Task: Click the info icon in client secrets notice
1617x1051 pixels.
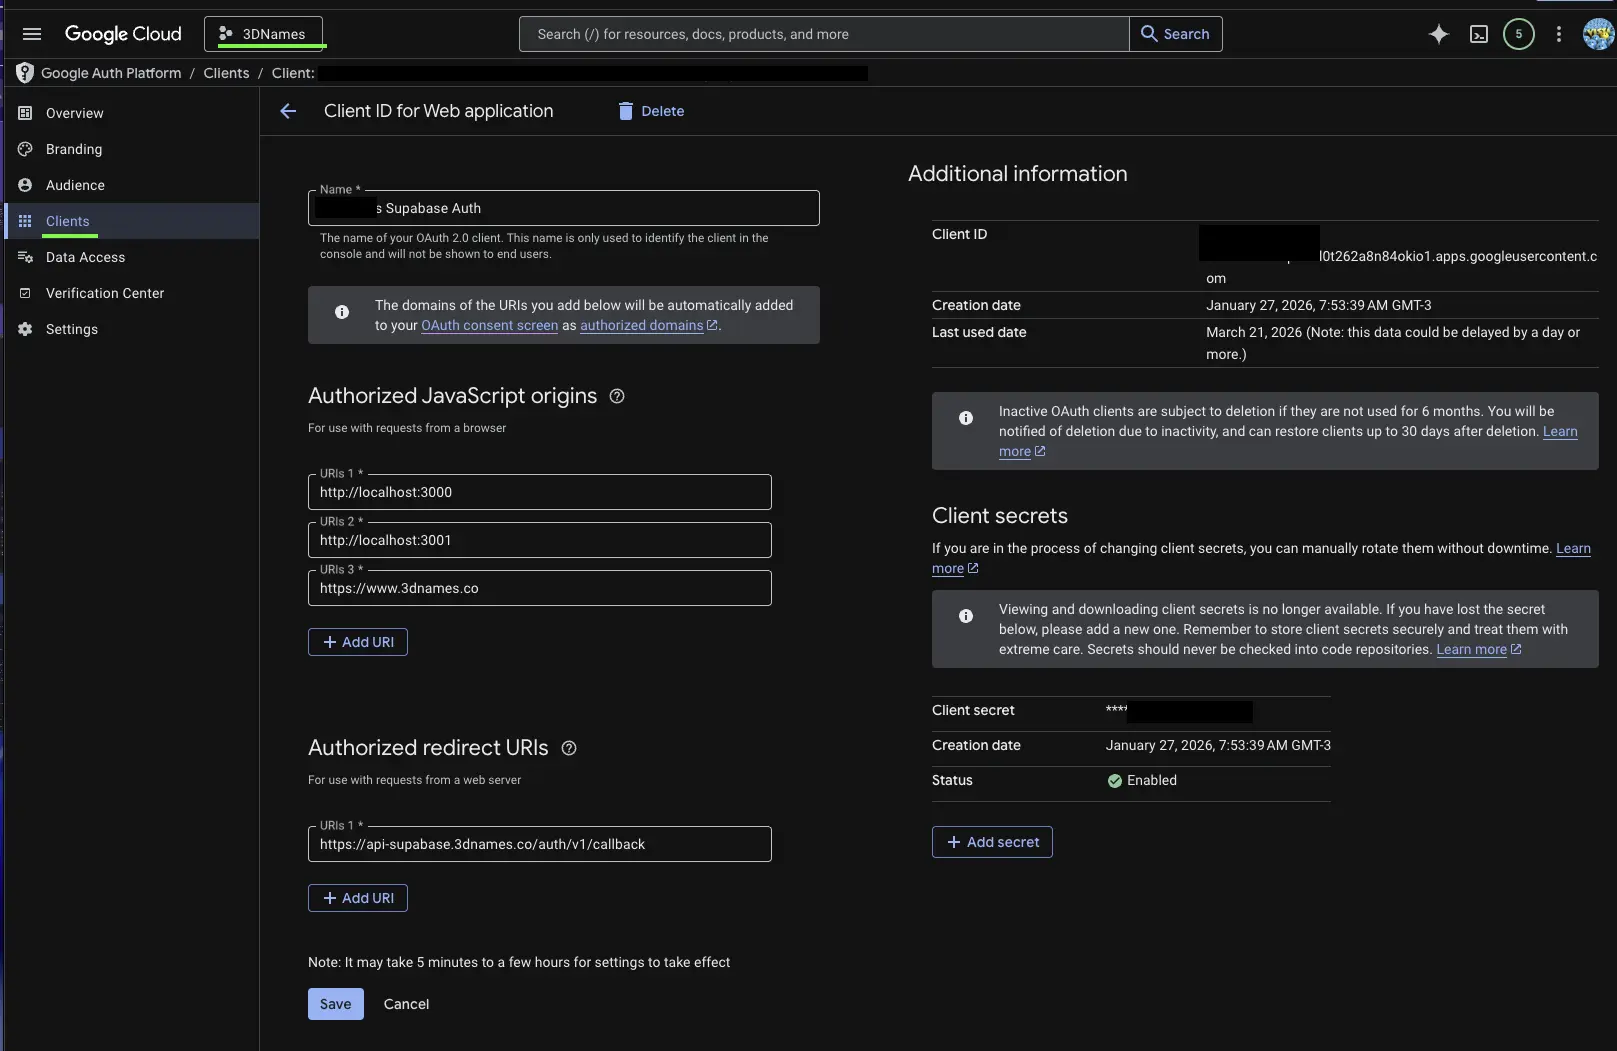Action: 966,616
